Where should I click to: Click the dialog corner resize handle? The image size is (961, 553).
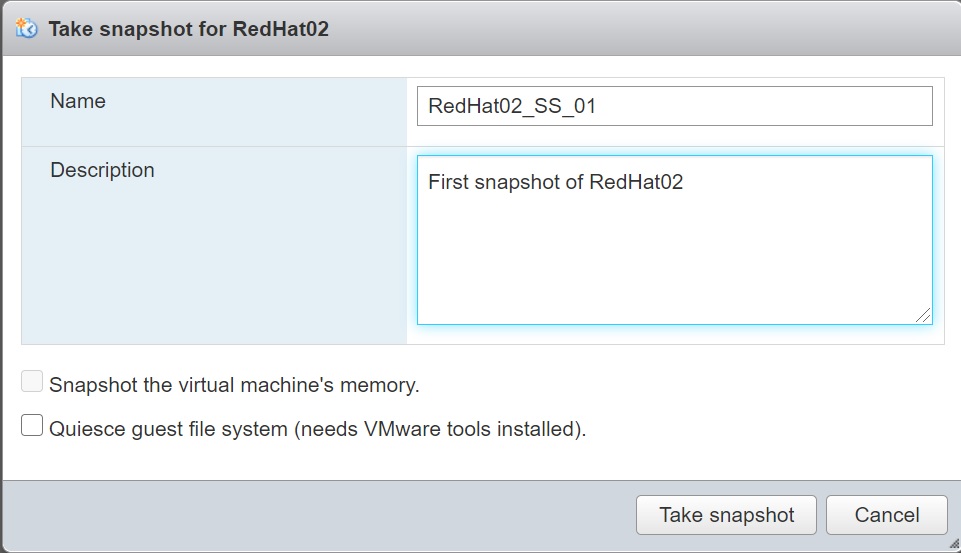coord(953,545)
